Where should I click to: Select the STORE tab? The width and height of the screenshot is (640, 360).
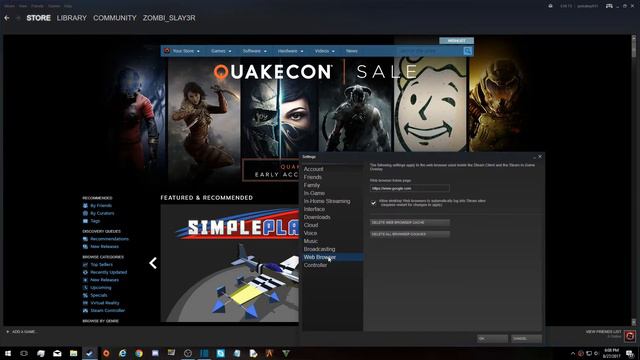tap(39, 18)
